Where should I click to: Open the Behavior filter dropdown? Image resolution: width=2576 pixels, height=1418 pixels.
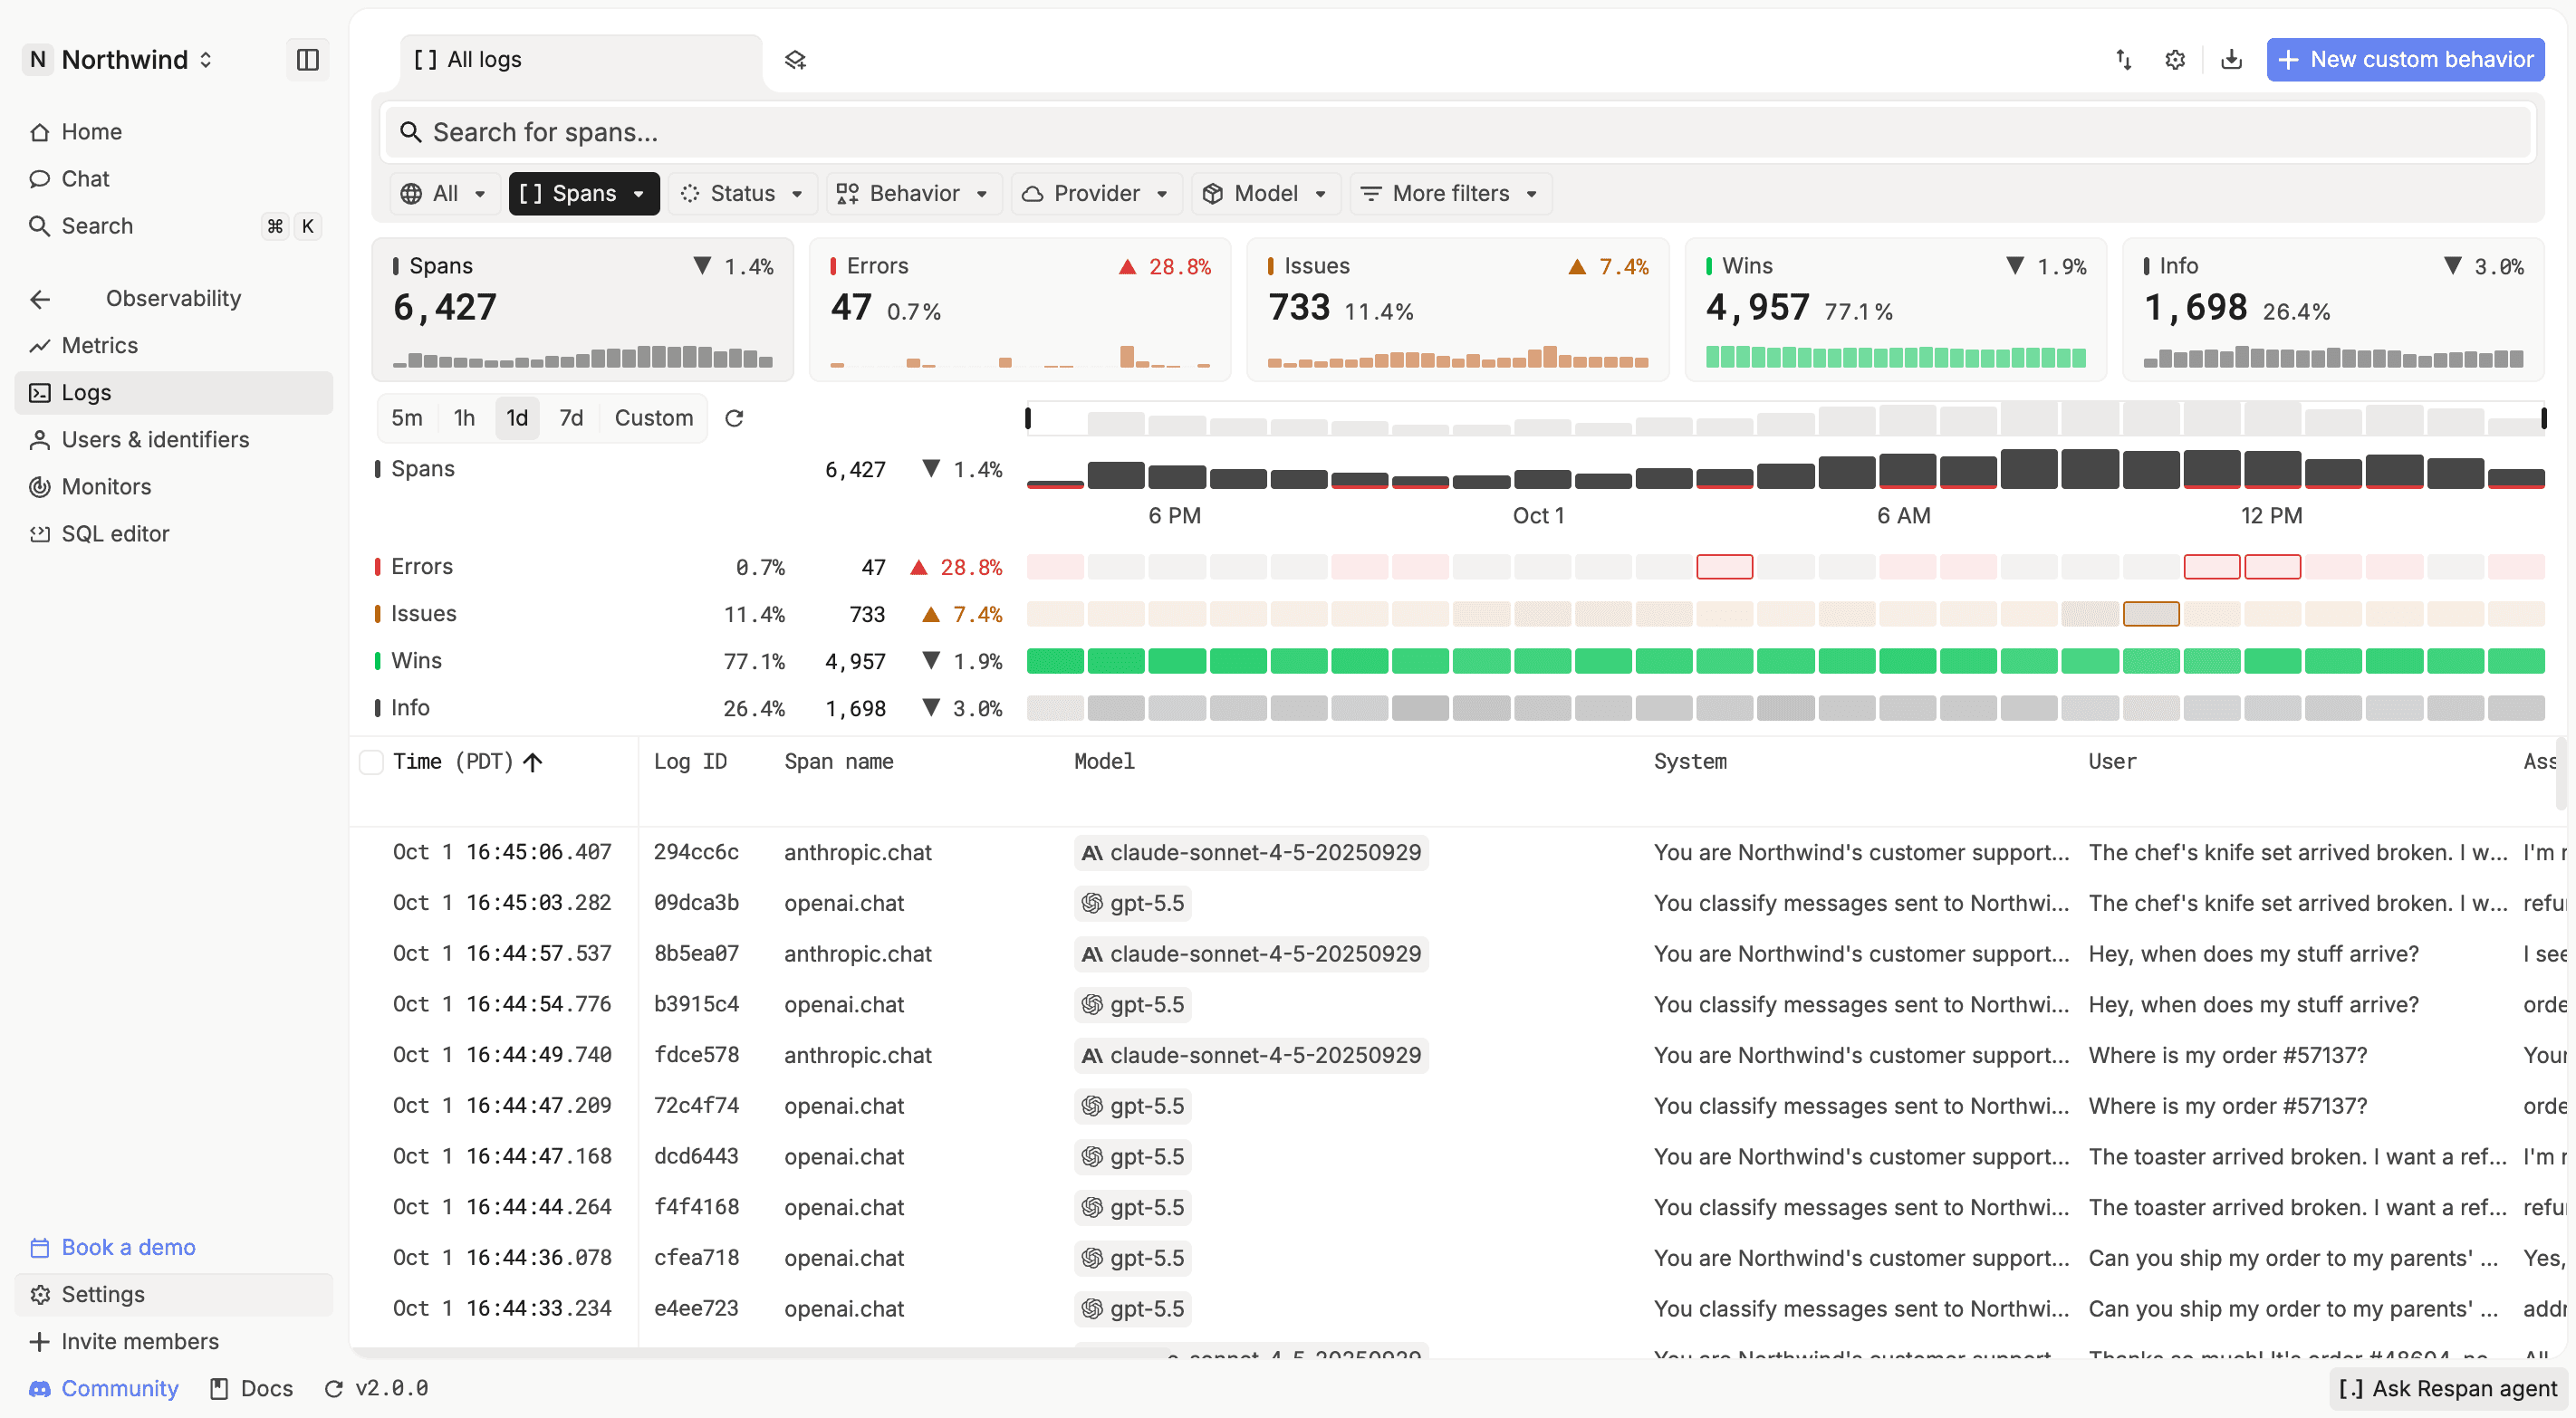click(x=914, y=194)
